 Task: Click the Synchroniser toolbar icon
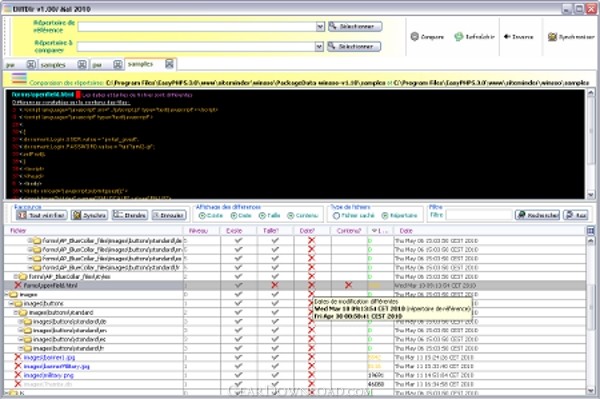pyautogui.click(x=552, y=37)
